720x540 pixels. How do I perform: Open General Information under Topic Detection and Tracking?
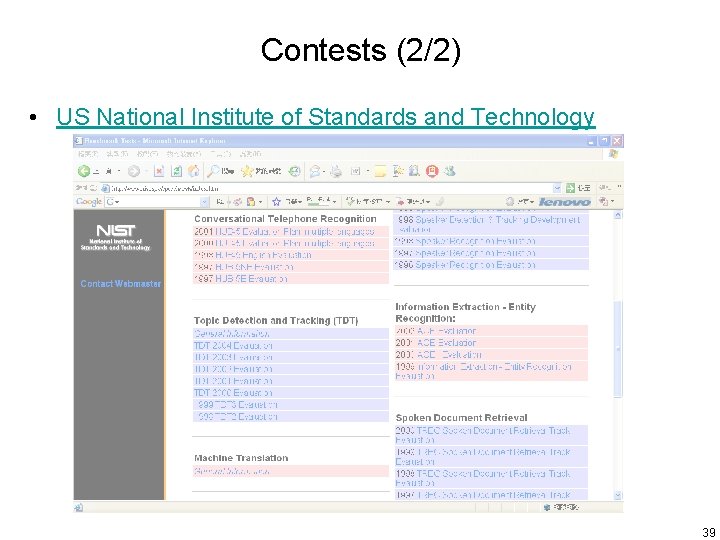pos(231,334)
